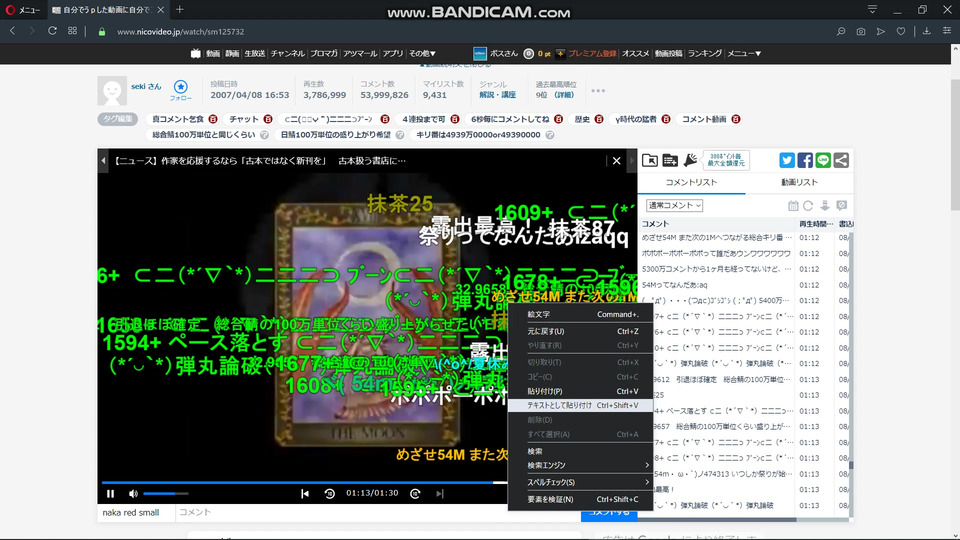Rewind ten seconds using the replay icon
960x540 pixels.
pos(329,493)
